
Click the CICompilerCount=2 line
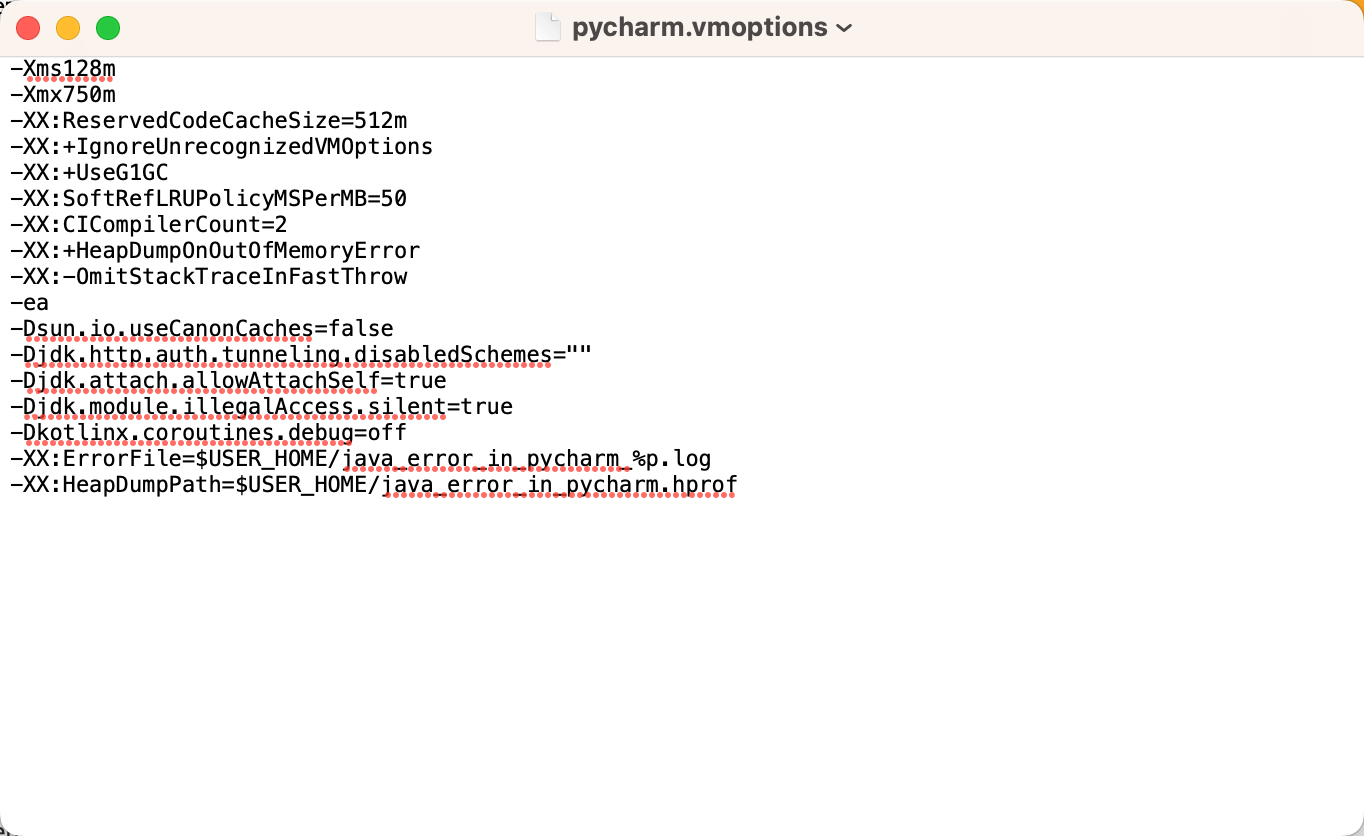coord(149,225)
